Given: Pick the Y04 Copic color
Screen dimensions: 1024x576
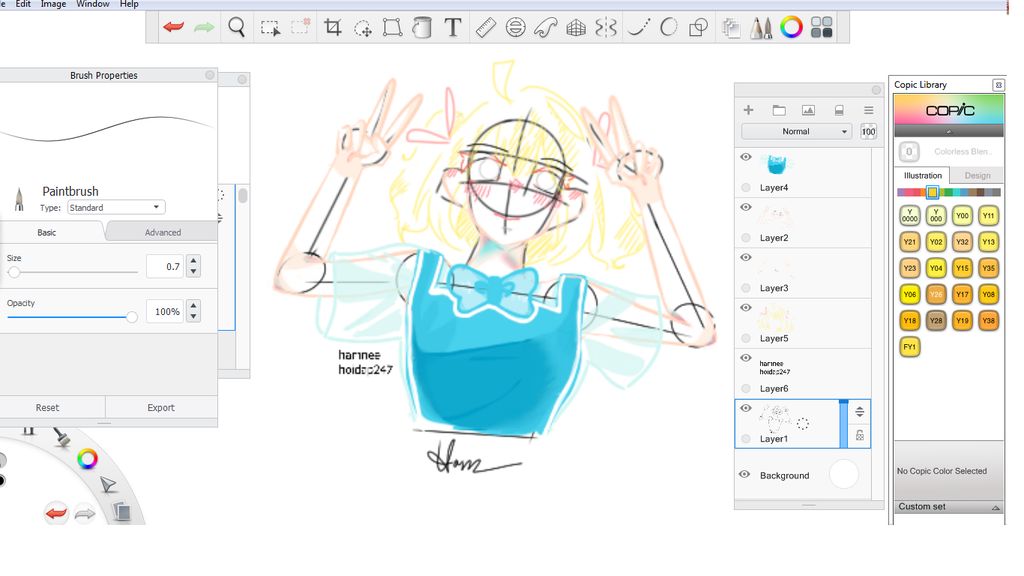Looking at the screenshot, I should coord(936,268).
